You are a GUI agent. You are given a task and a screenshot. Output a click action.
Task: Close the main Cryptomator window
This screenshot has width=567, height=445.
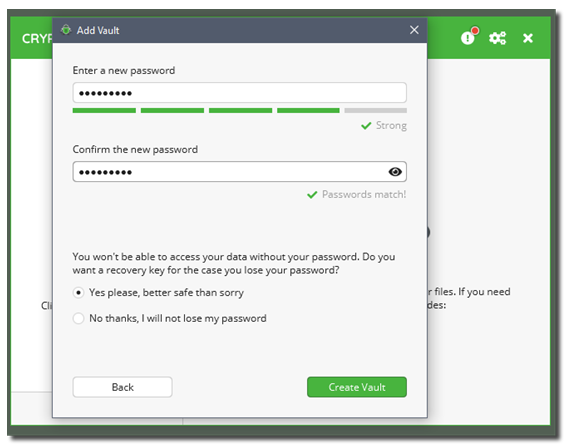pyautogui.click(x=528, y=38)
